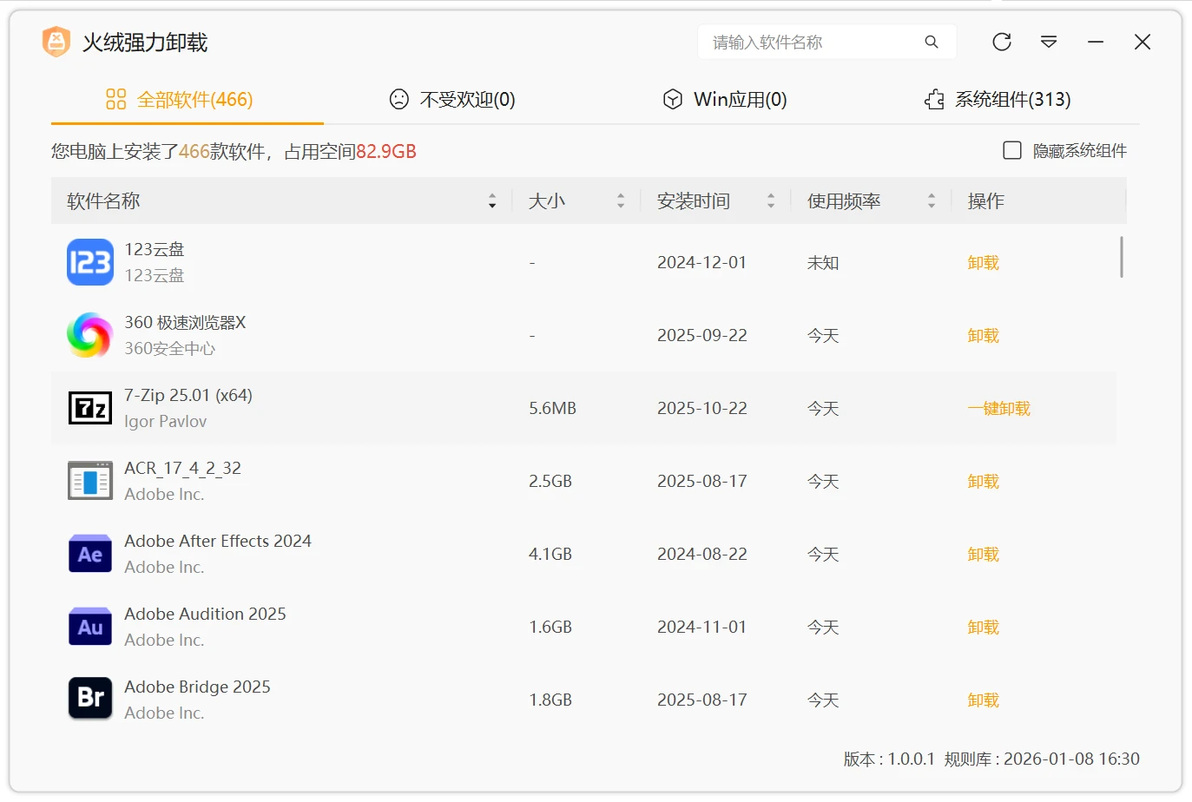The image size is (1192, 802).
Task: Select the 7-Zip 25.01 (x64) name
Action: 189,395
